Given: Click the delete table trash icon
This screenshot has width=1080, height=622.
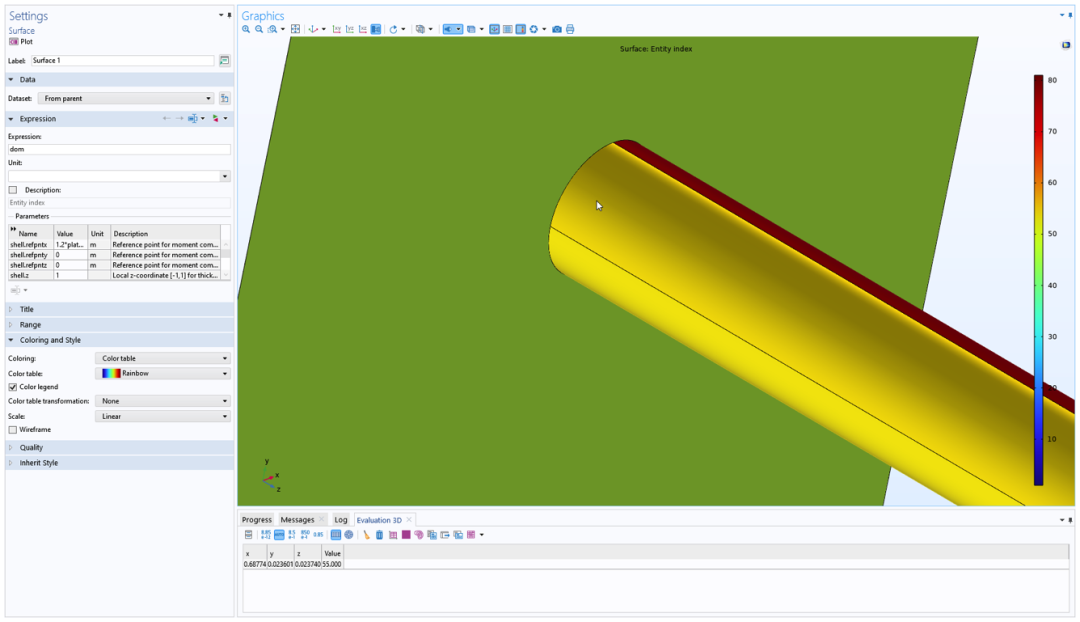Looking at the screenshot, I should [x=380, y=535].
